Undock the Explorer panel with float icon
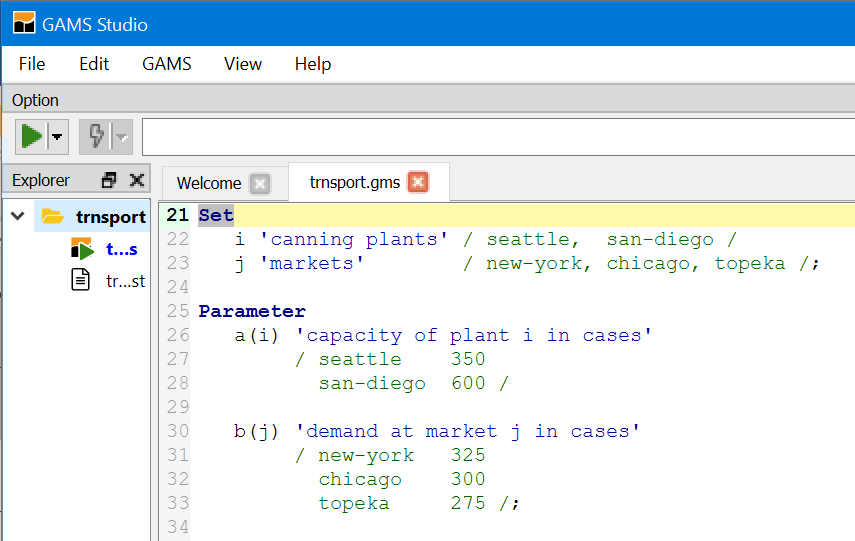 pyautogui.click(x=110, y=181)
